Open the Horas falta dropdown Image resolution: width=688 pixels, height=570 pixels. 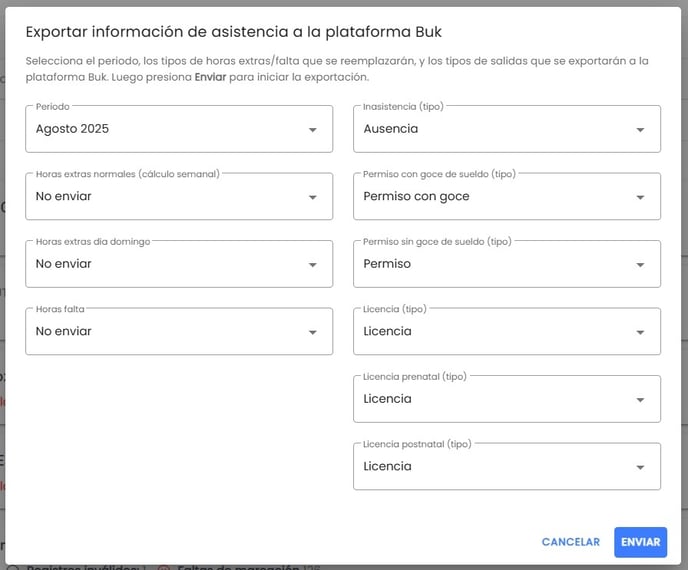pyautogui.click(x=179, y=331)
